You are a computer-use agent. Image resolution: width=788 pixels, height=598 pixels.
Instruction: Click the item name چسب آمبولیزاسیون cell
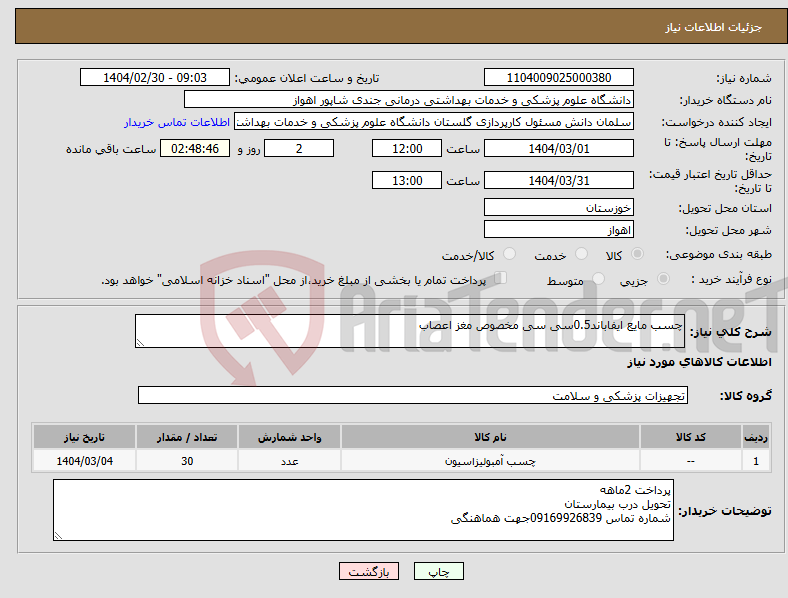490,461
